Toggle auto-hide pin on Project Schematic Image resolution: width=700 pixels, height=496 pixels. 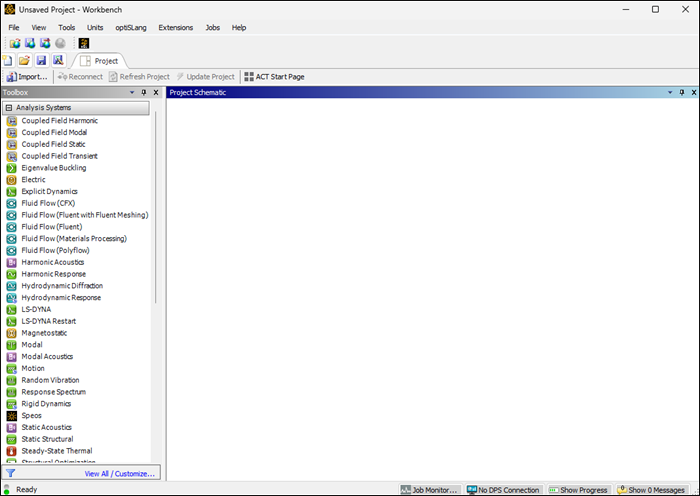tap(682, 92)
